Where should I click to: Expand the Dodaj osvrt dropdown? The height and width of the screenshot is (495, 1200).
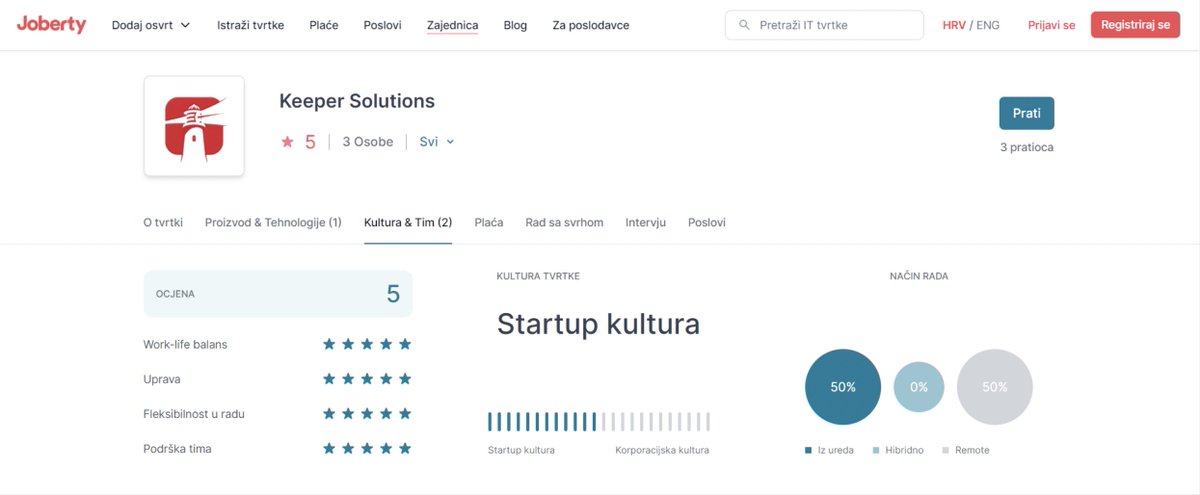151,25
